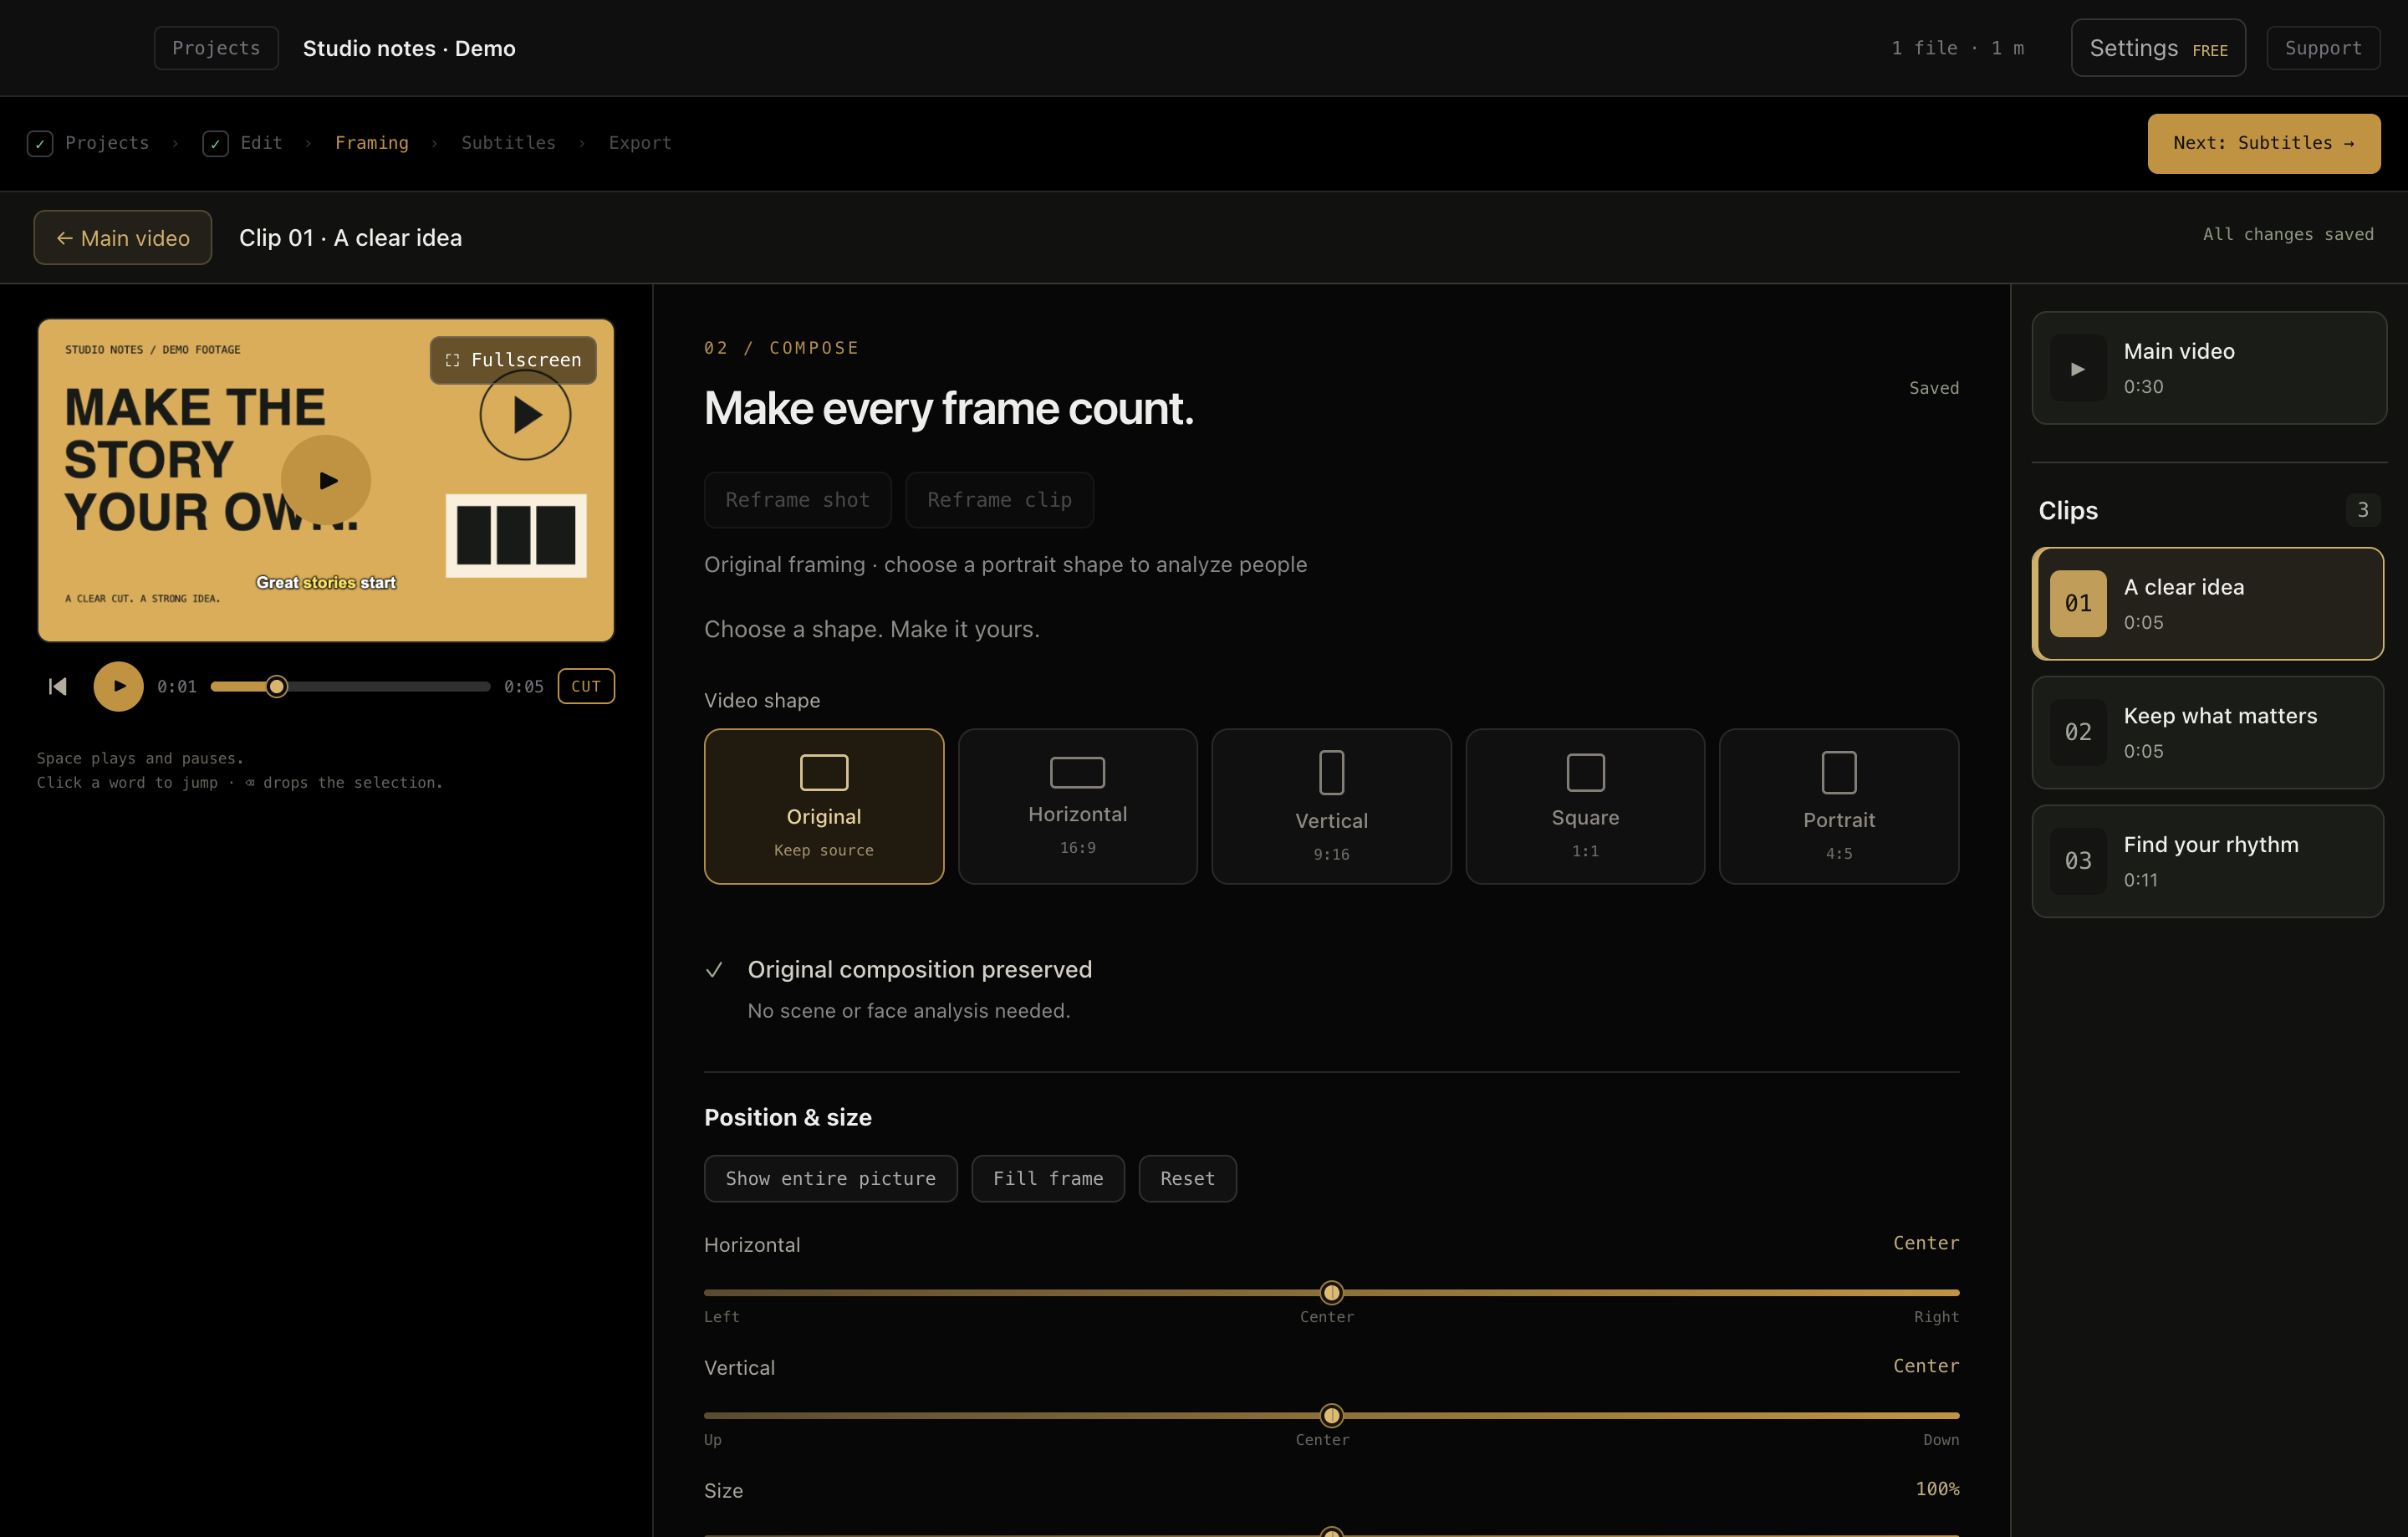Click the Projects step checkmark
The width and height of the screenshot is (2408, 1537).
tap(40, 143)
